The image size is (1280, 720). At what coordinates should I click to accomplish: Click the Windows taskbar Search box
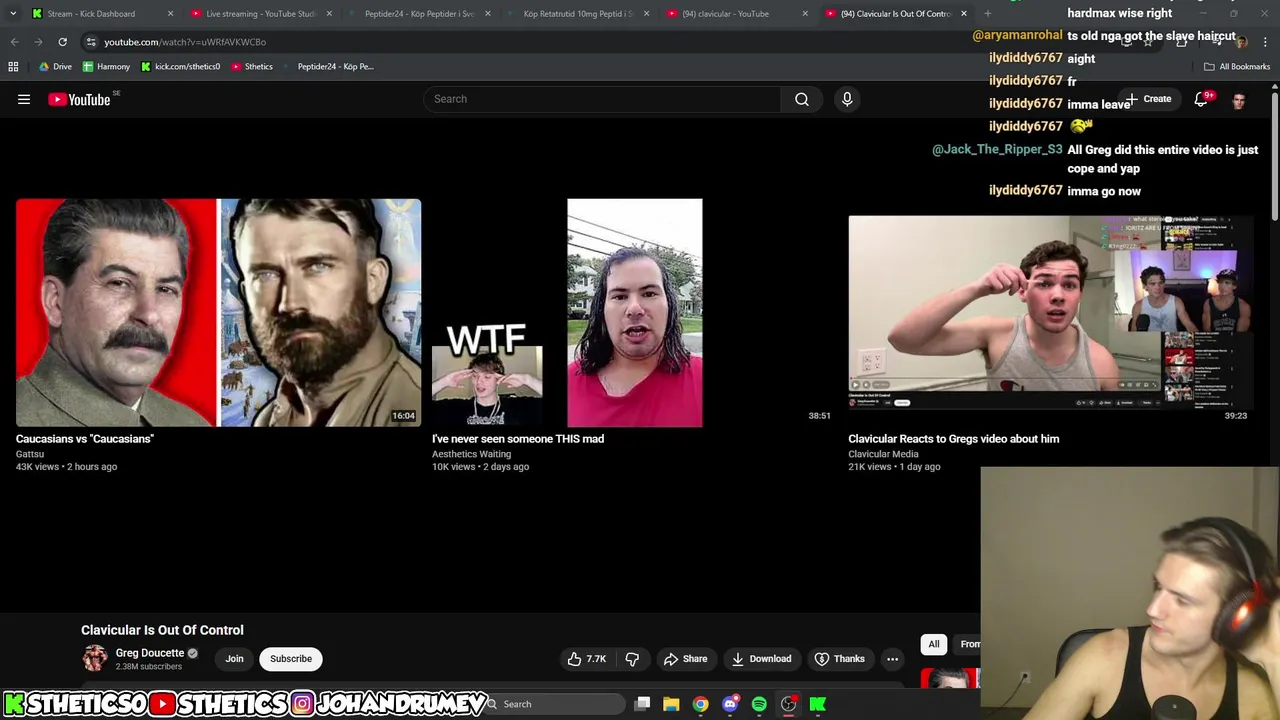click(x=555, y=704)
